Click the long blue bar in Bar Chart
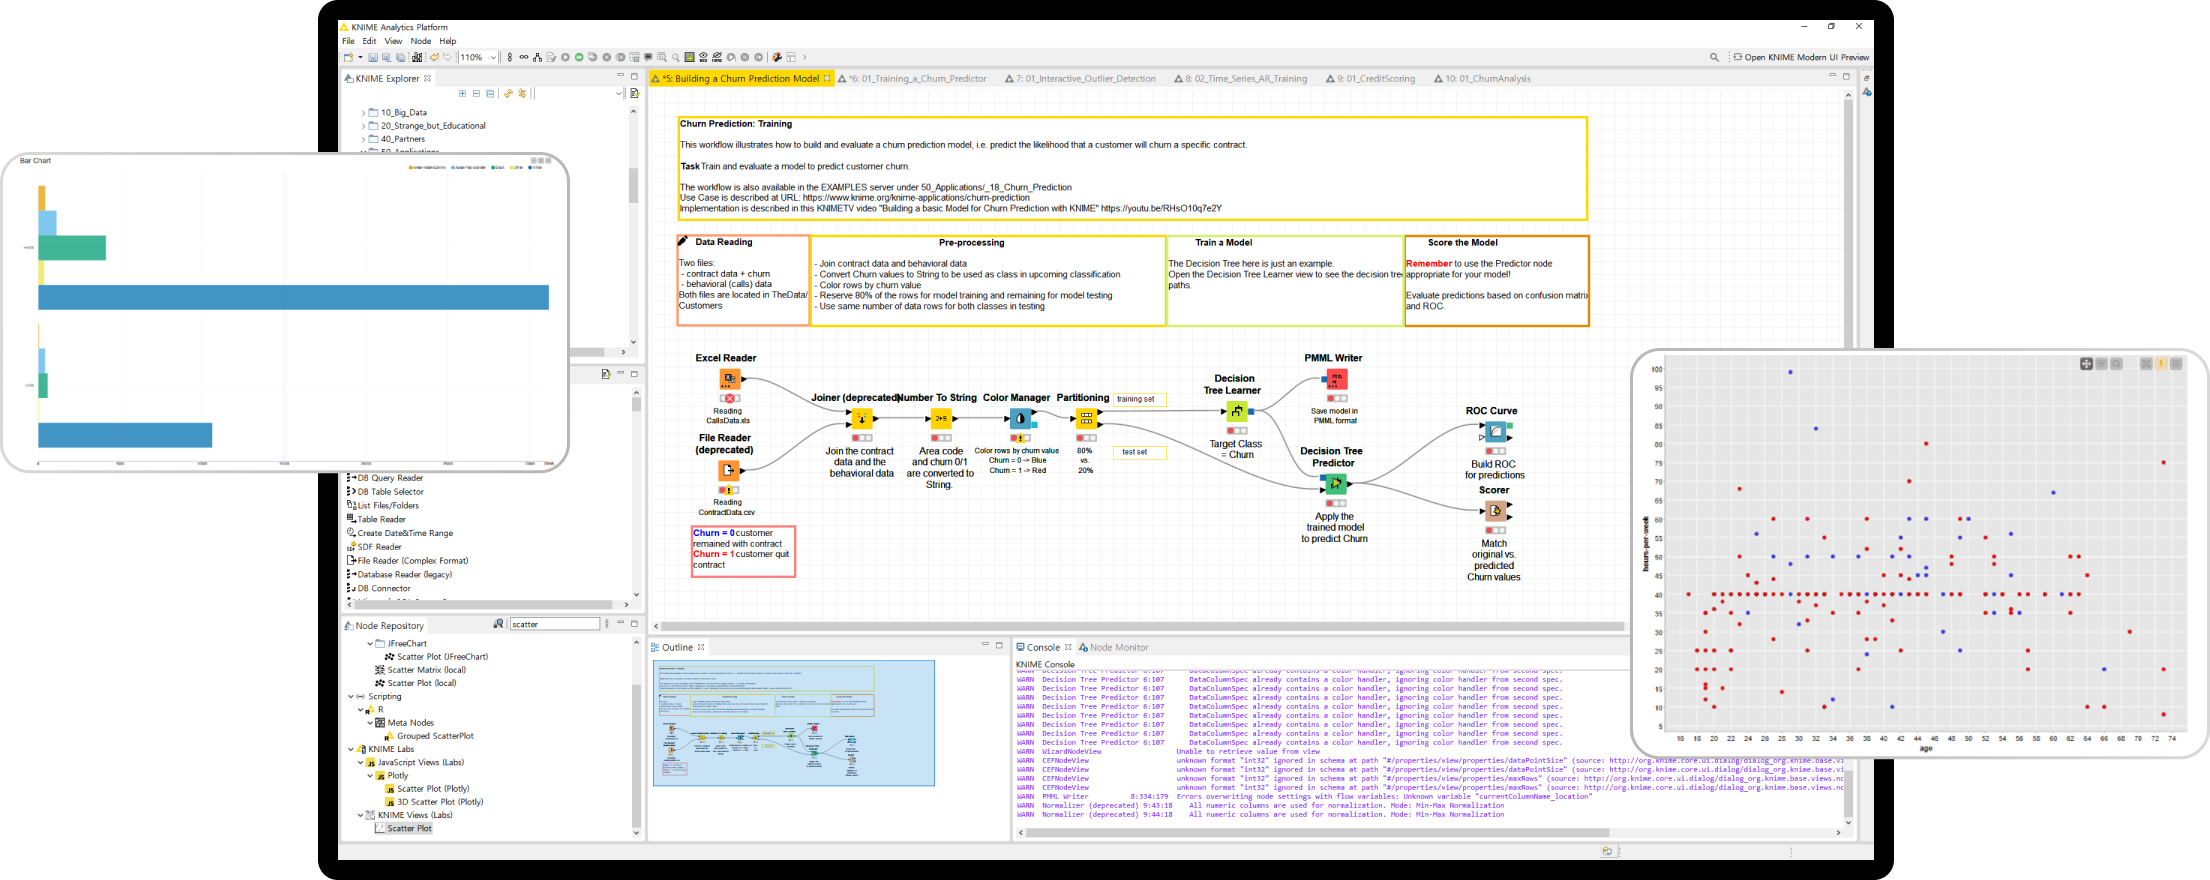2210x880 pixels. tap(293, 297)
